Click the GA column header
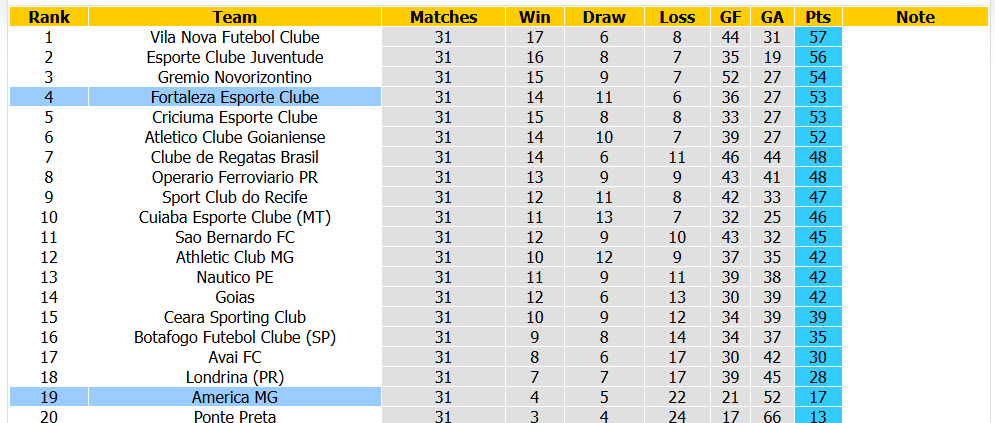This screenshot has width=995, height=423. (x=772, y=17)
